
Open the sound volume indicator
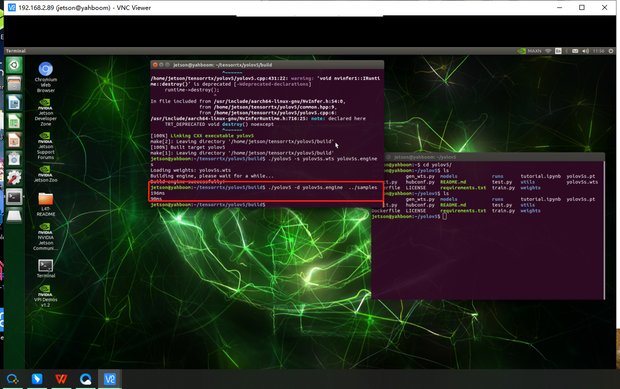click(x=585, y=51)
